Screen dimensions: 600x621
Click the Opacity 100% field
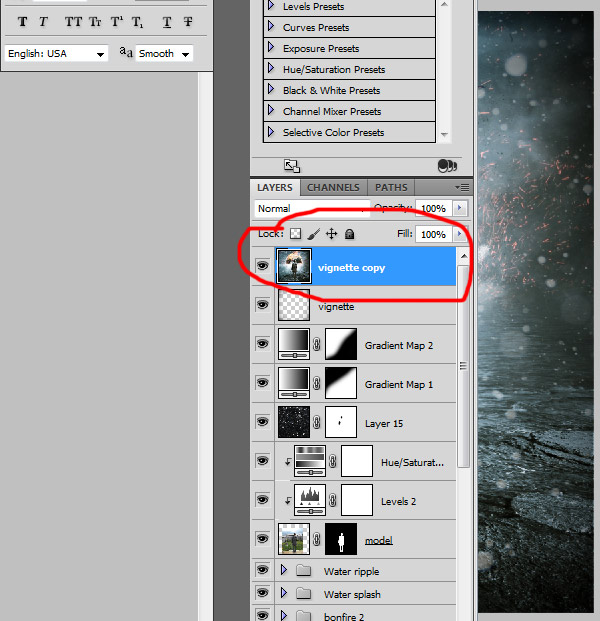coord(434,208)
